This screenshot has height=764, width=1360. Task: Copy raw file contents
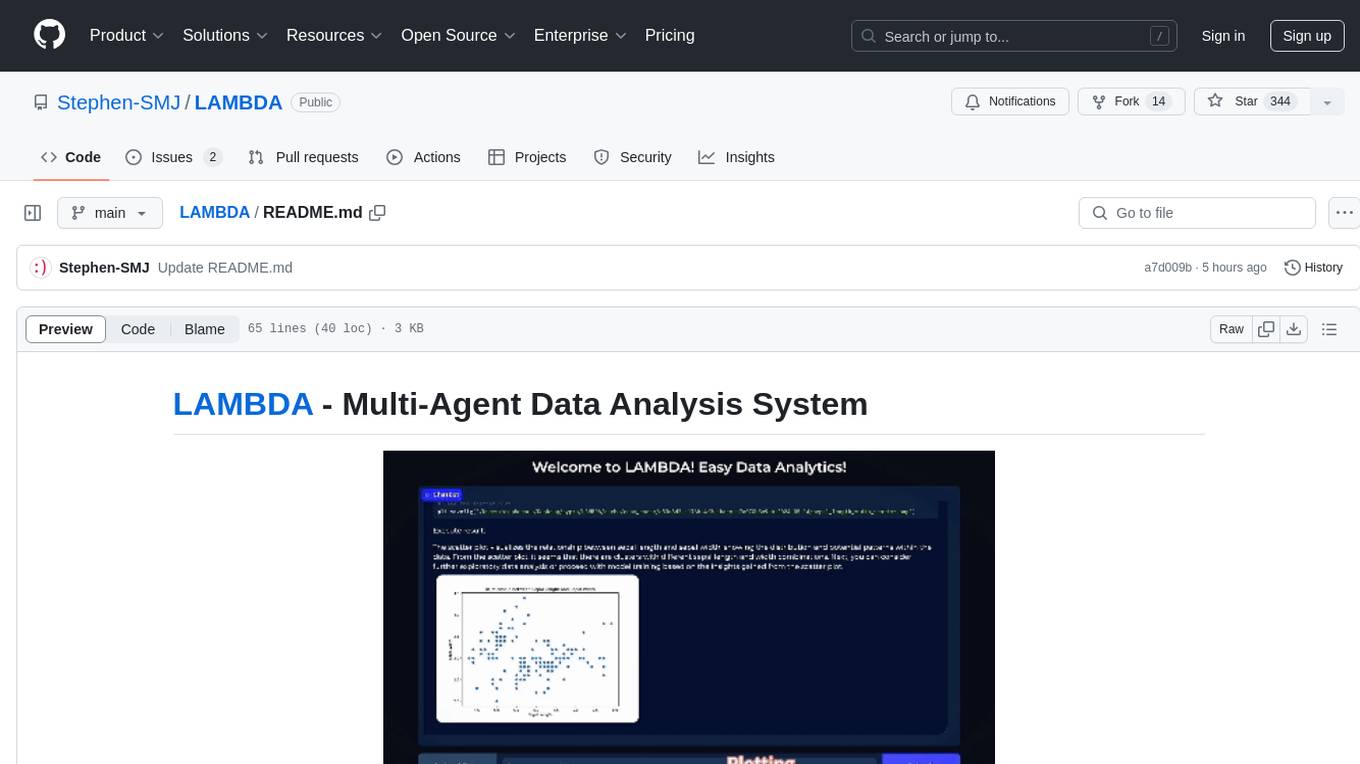pyautogui.click(x=1266, y=329)
